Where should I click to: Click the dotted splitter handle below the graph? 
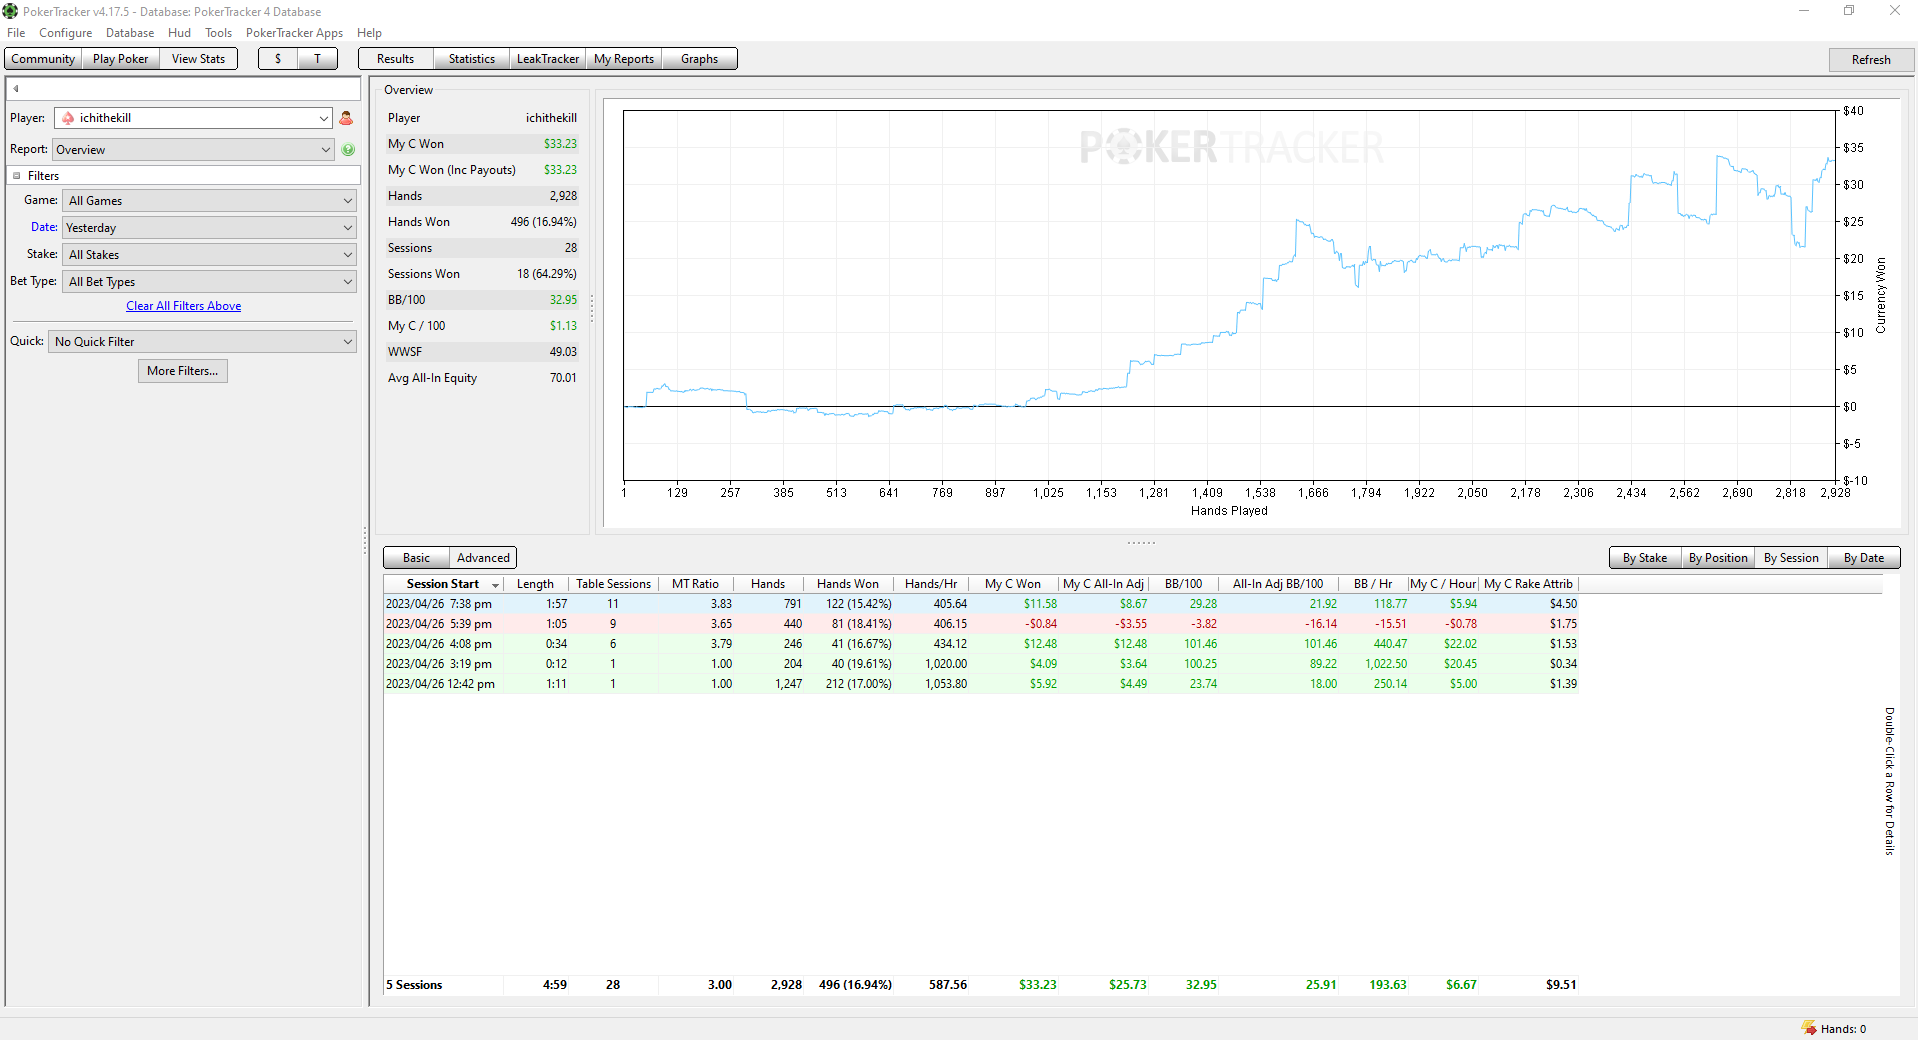[x=1141, y=543]
